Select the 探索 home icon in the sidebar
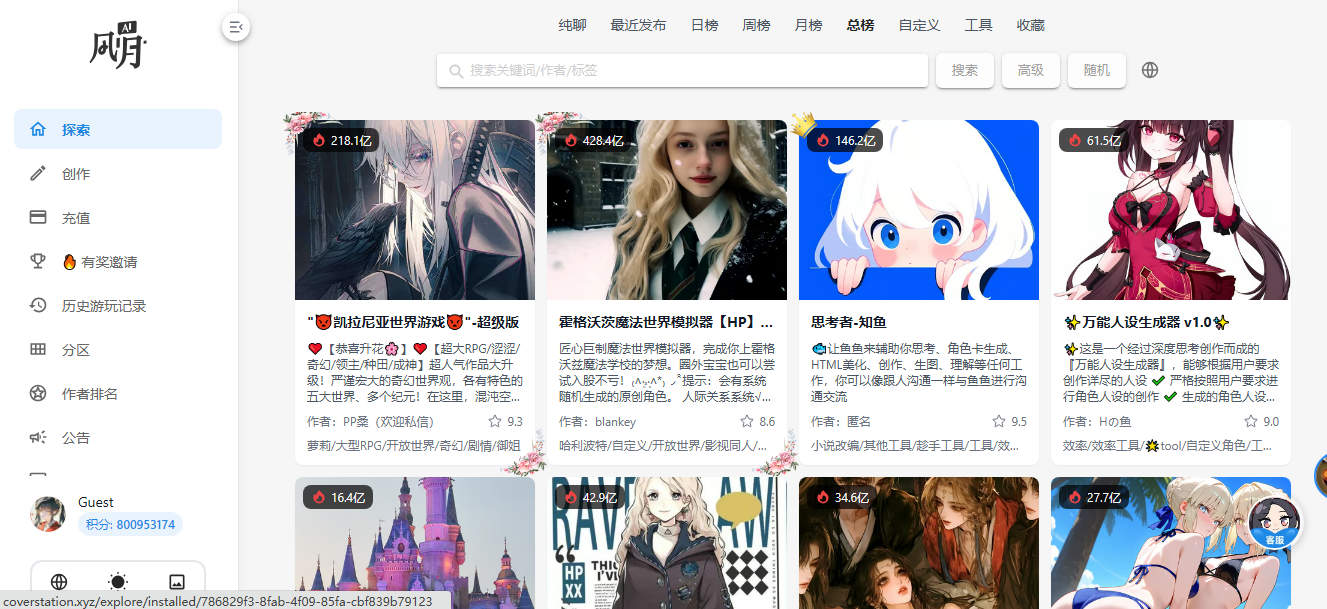Image resolution: width=1327 pixels, height=609 pixels. click(x=38, y=128)
